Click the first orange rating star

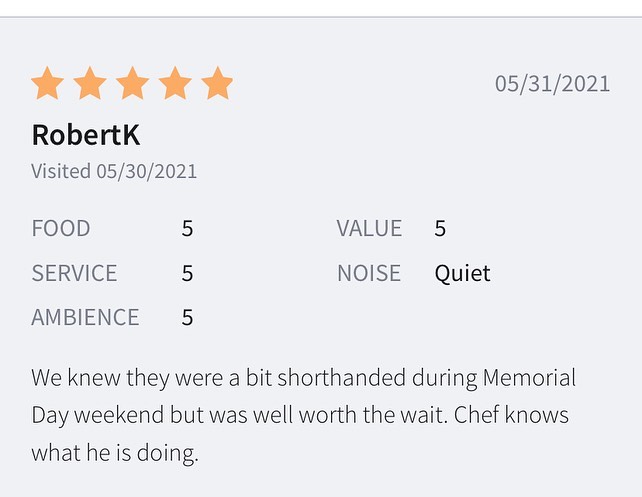[x=47, y=84]
